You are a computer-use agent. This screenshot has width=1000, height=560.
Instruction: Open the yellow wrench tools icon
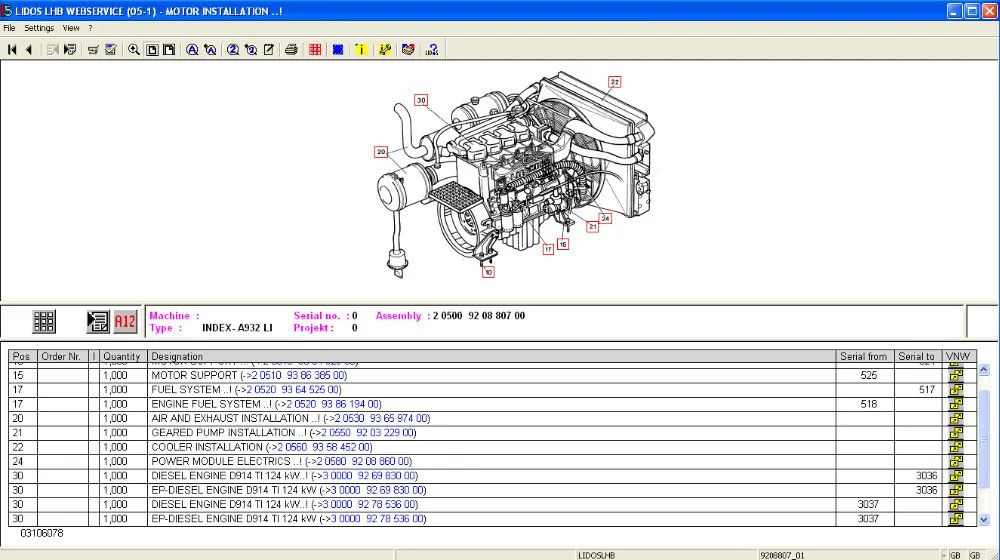click(x=385, y=50)
